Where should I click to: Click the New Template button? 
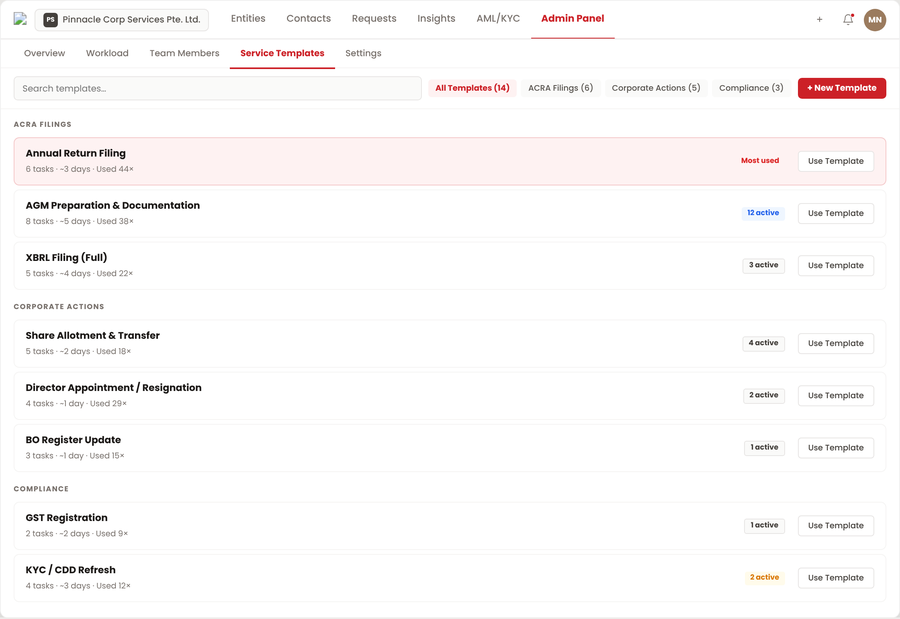[x=841, y=88]
